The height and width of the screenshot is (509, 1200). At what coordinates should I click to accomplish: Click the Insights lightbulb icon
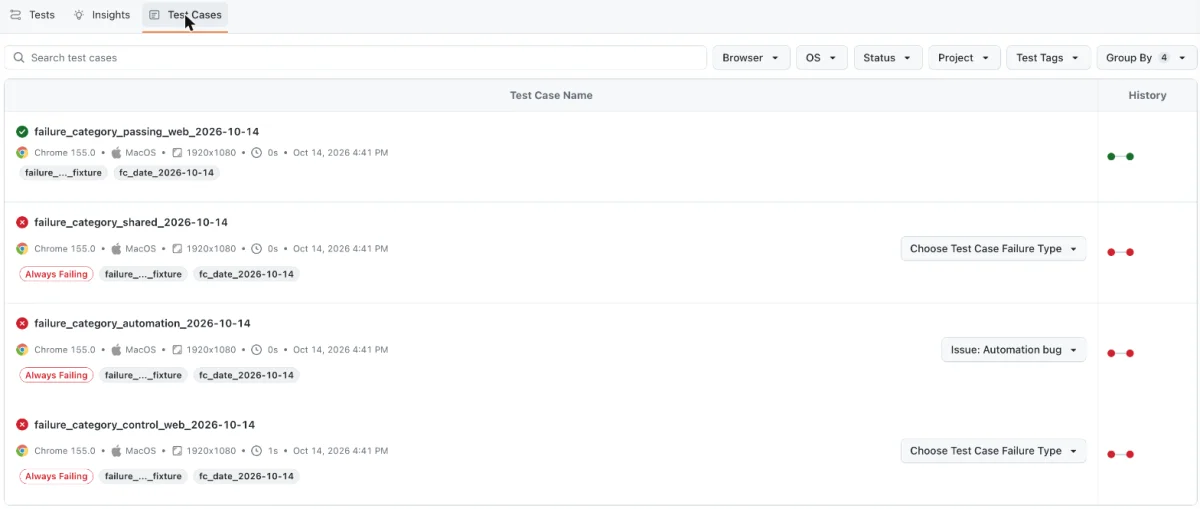tap(79, 15)
